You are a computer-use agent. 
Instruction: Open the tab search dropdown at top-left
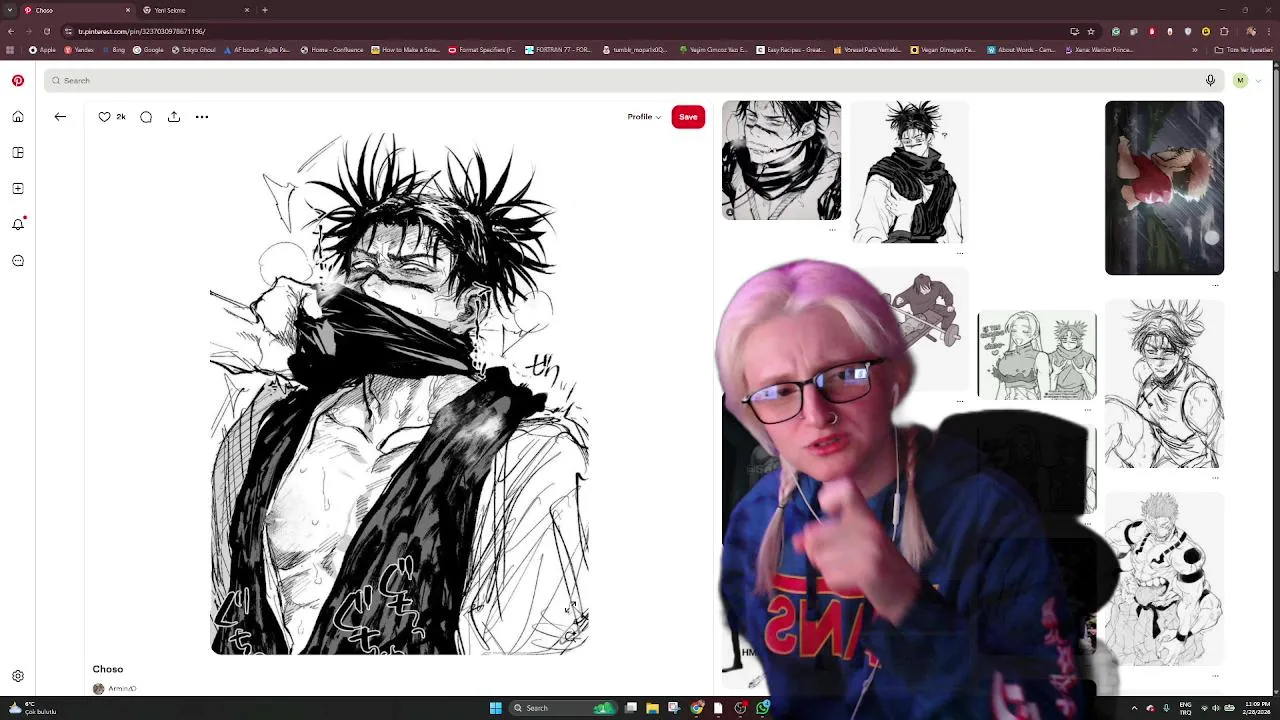[10, 10]
